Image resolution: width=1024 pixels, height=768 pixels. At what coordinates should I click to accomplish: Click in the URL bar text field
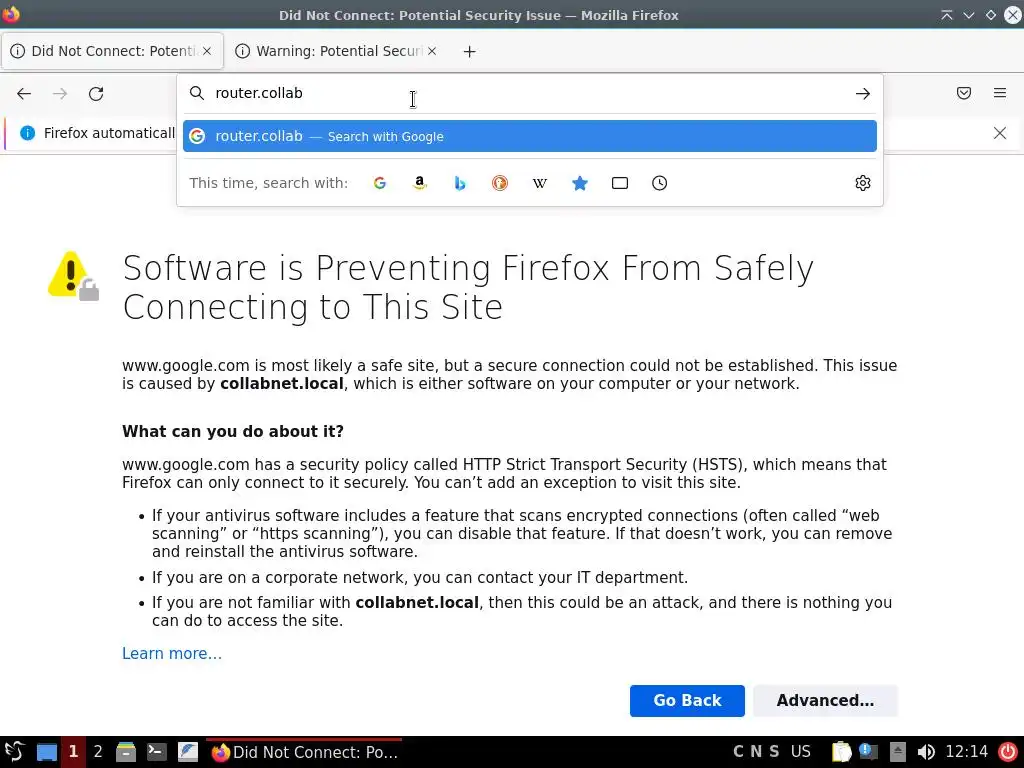tap(529, 93)
